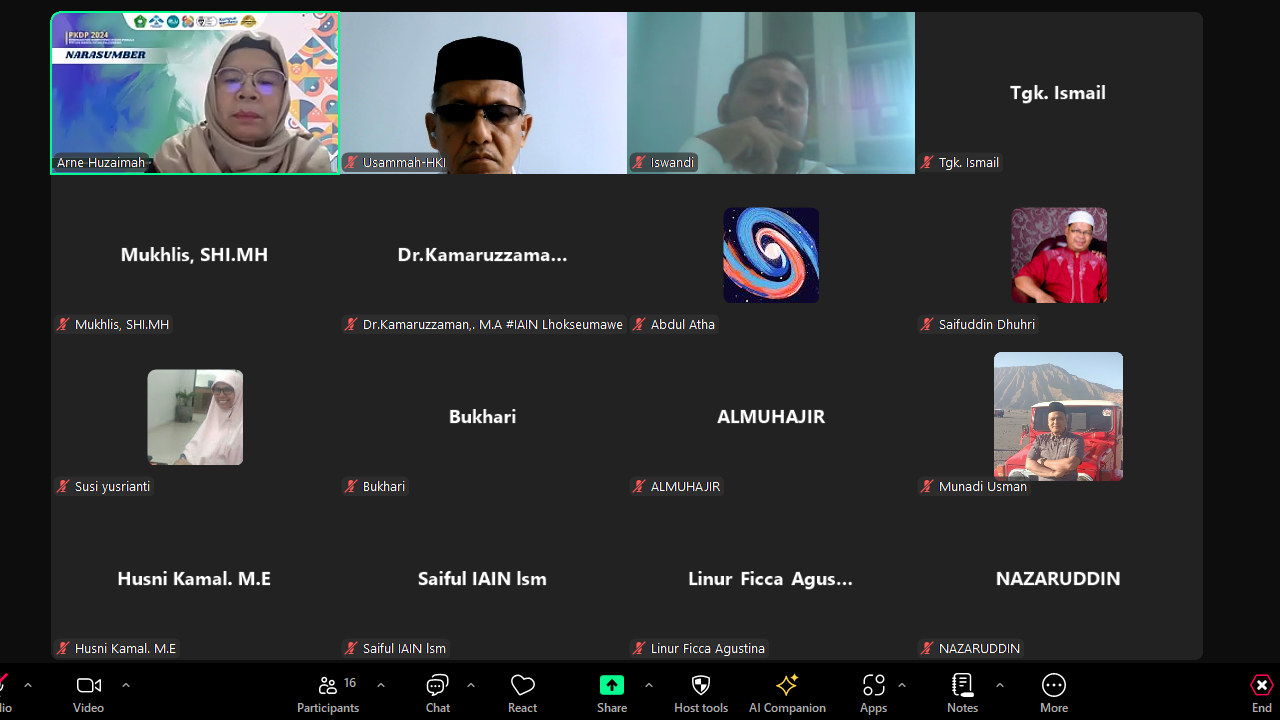Click the large Saiful IAIN lsm name
This screenshot has height=720, width=1280.
482,579
